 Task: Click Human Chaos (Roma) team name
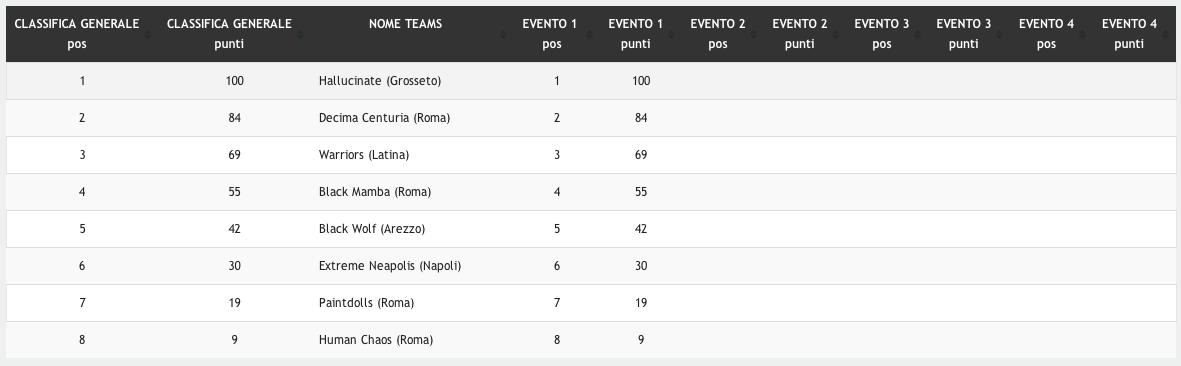376,340
